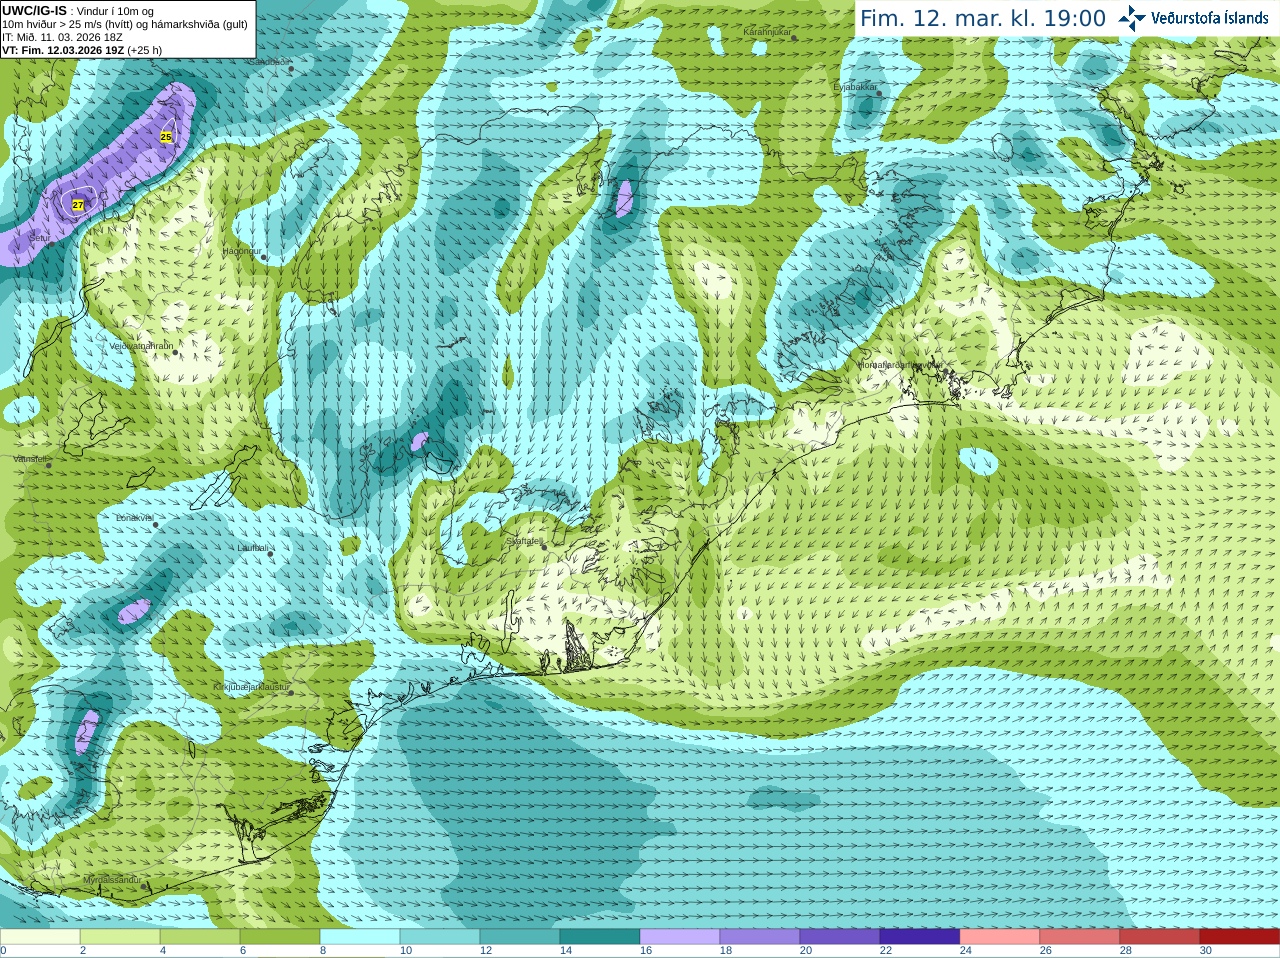The width and height of the screenshot is (1280, 958).
Task: Click the Veðurstofa Íslands logo emblem
Action: pos(1132,18)
